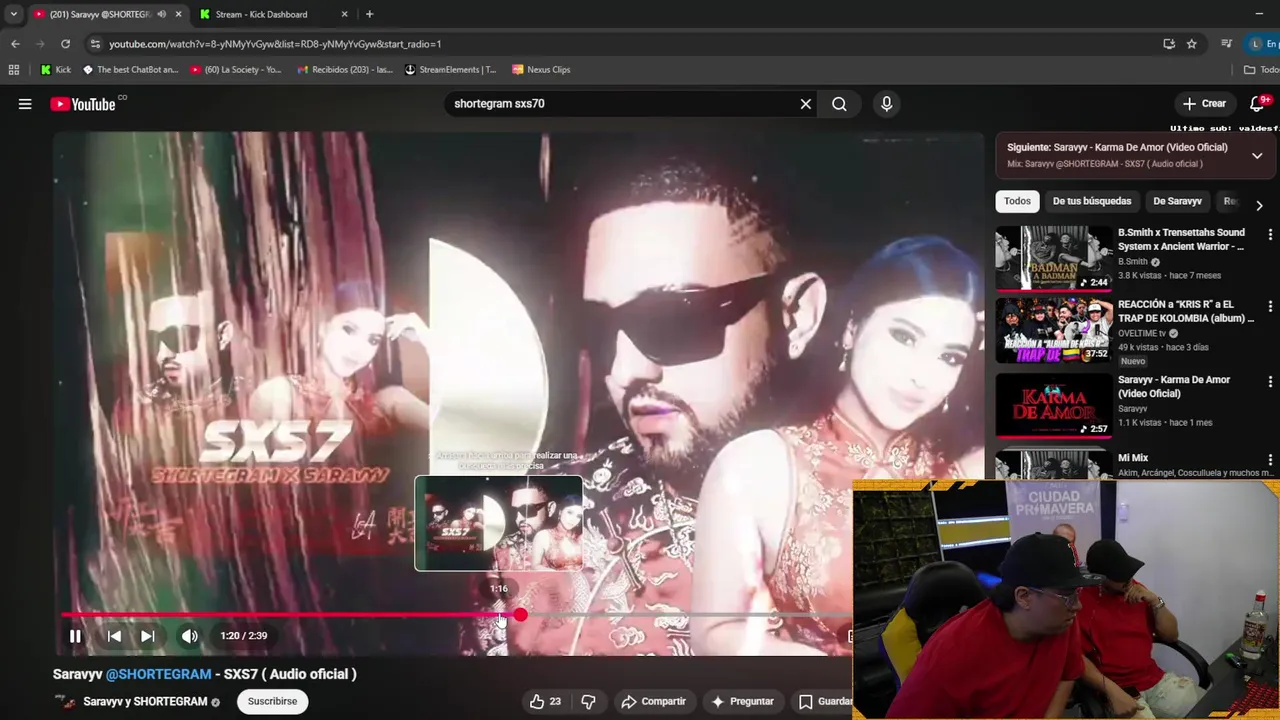Open Saravyv y SHORTEGRAM channel name
The width and height of the screenshot is (1280, 720).
[145, 701]
